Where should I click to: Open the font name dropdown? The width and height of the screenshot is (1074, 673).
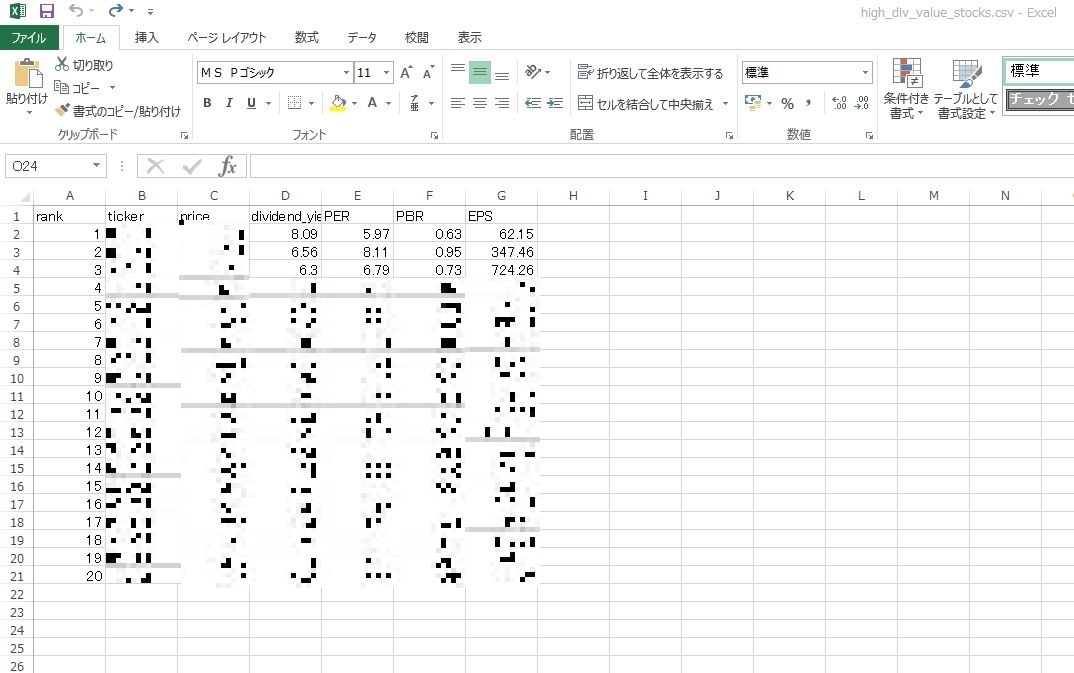tap(346, 73)
